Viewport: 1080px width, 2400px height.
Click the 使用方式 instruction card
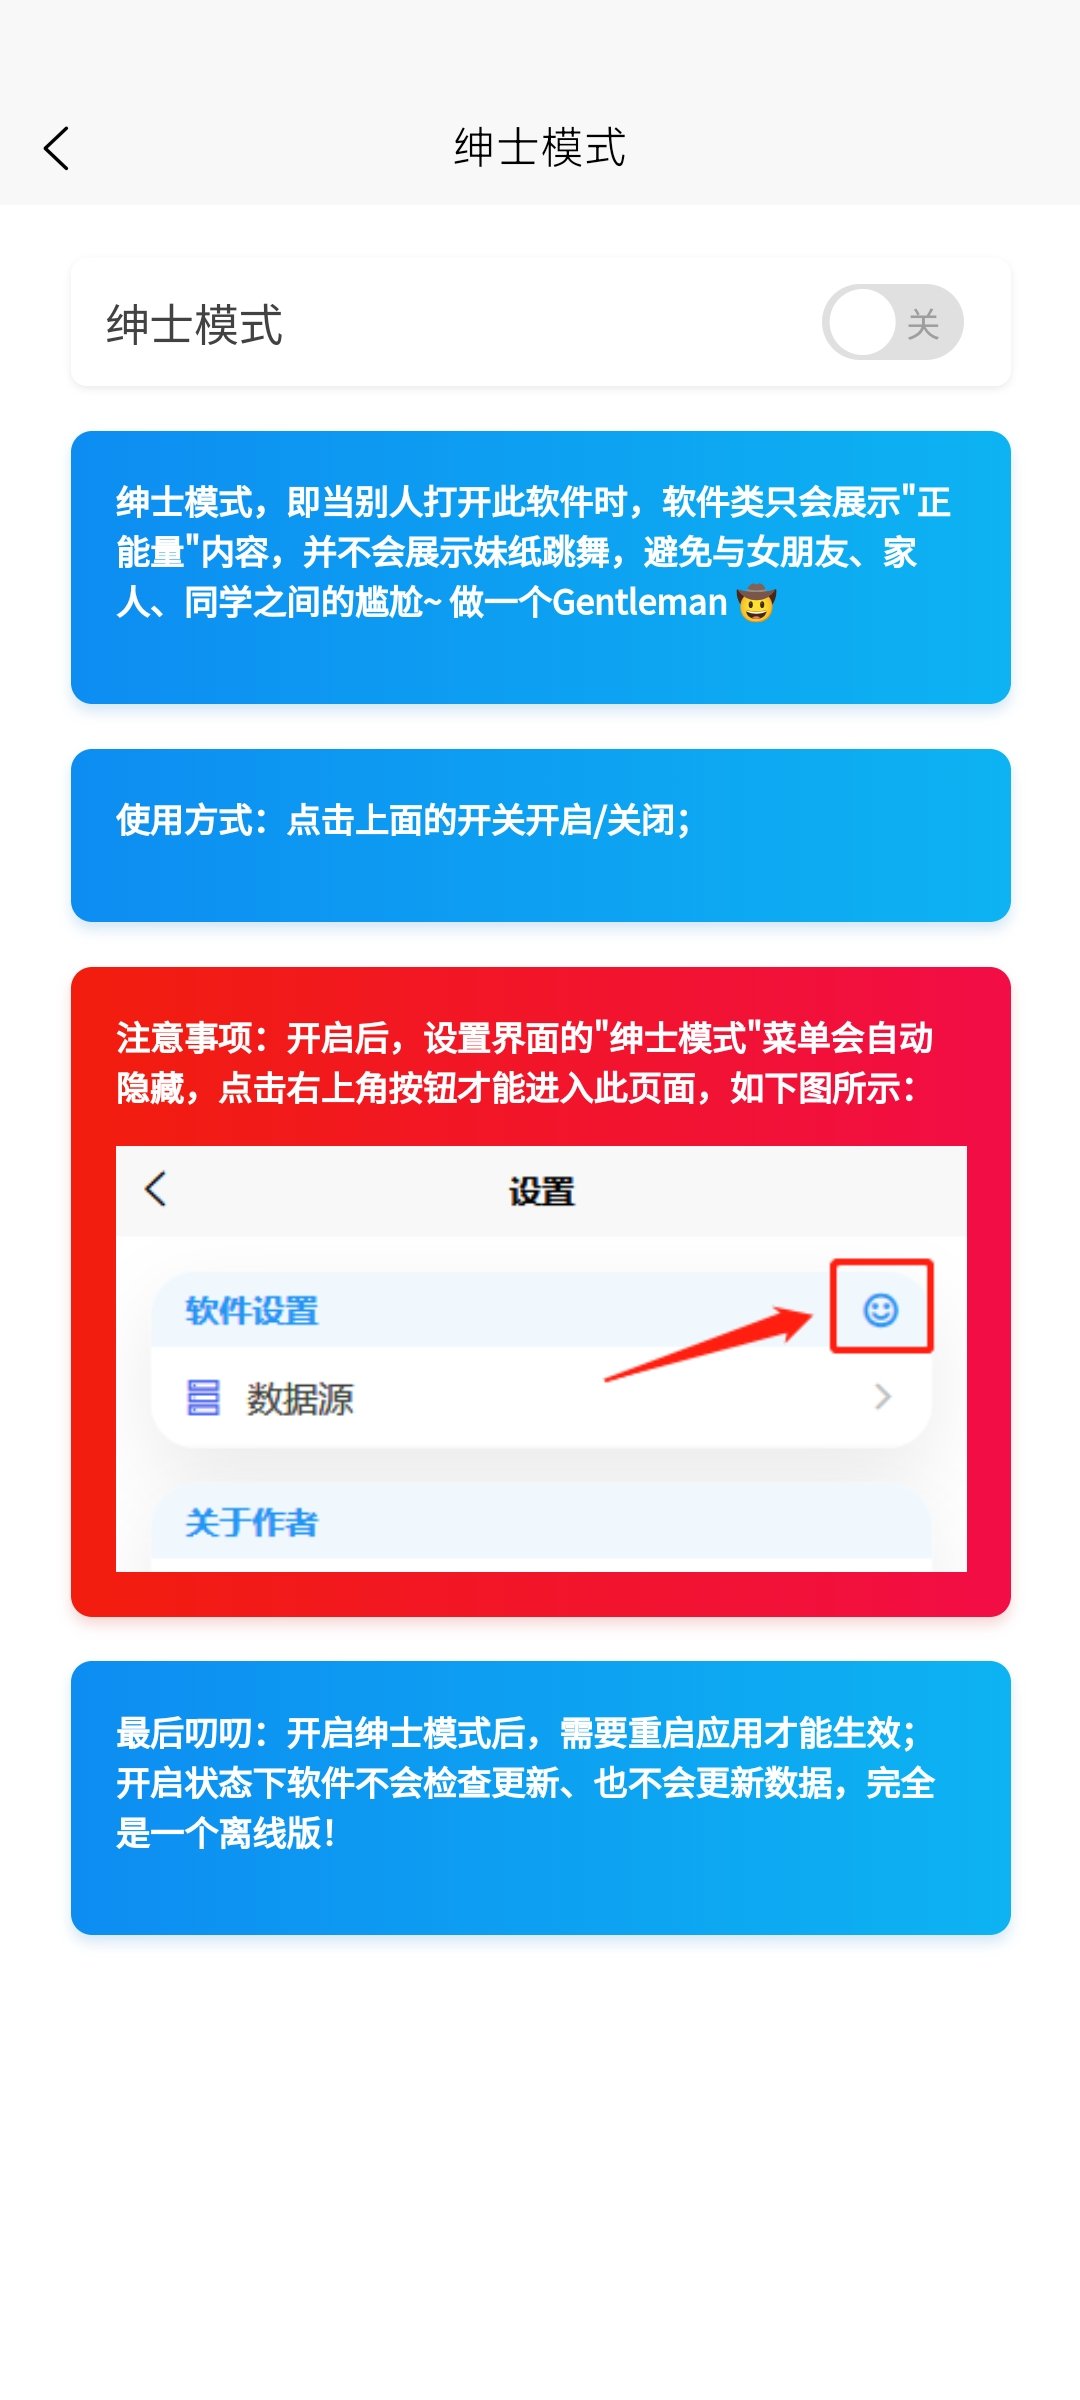pos(541,835)
